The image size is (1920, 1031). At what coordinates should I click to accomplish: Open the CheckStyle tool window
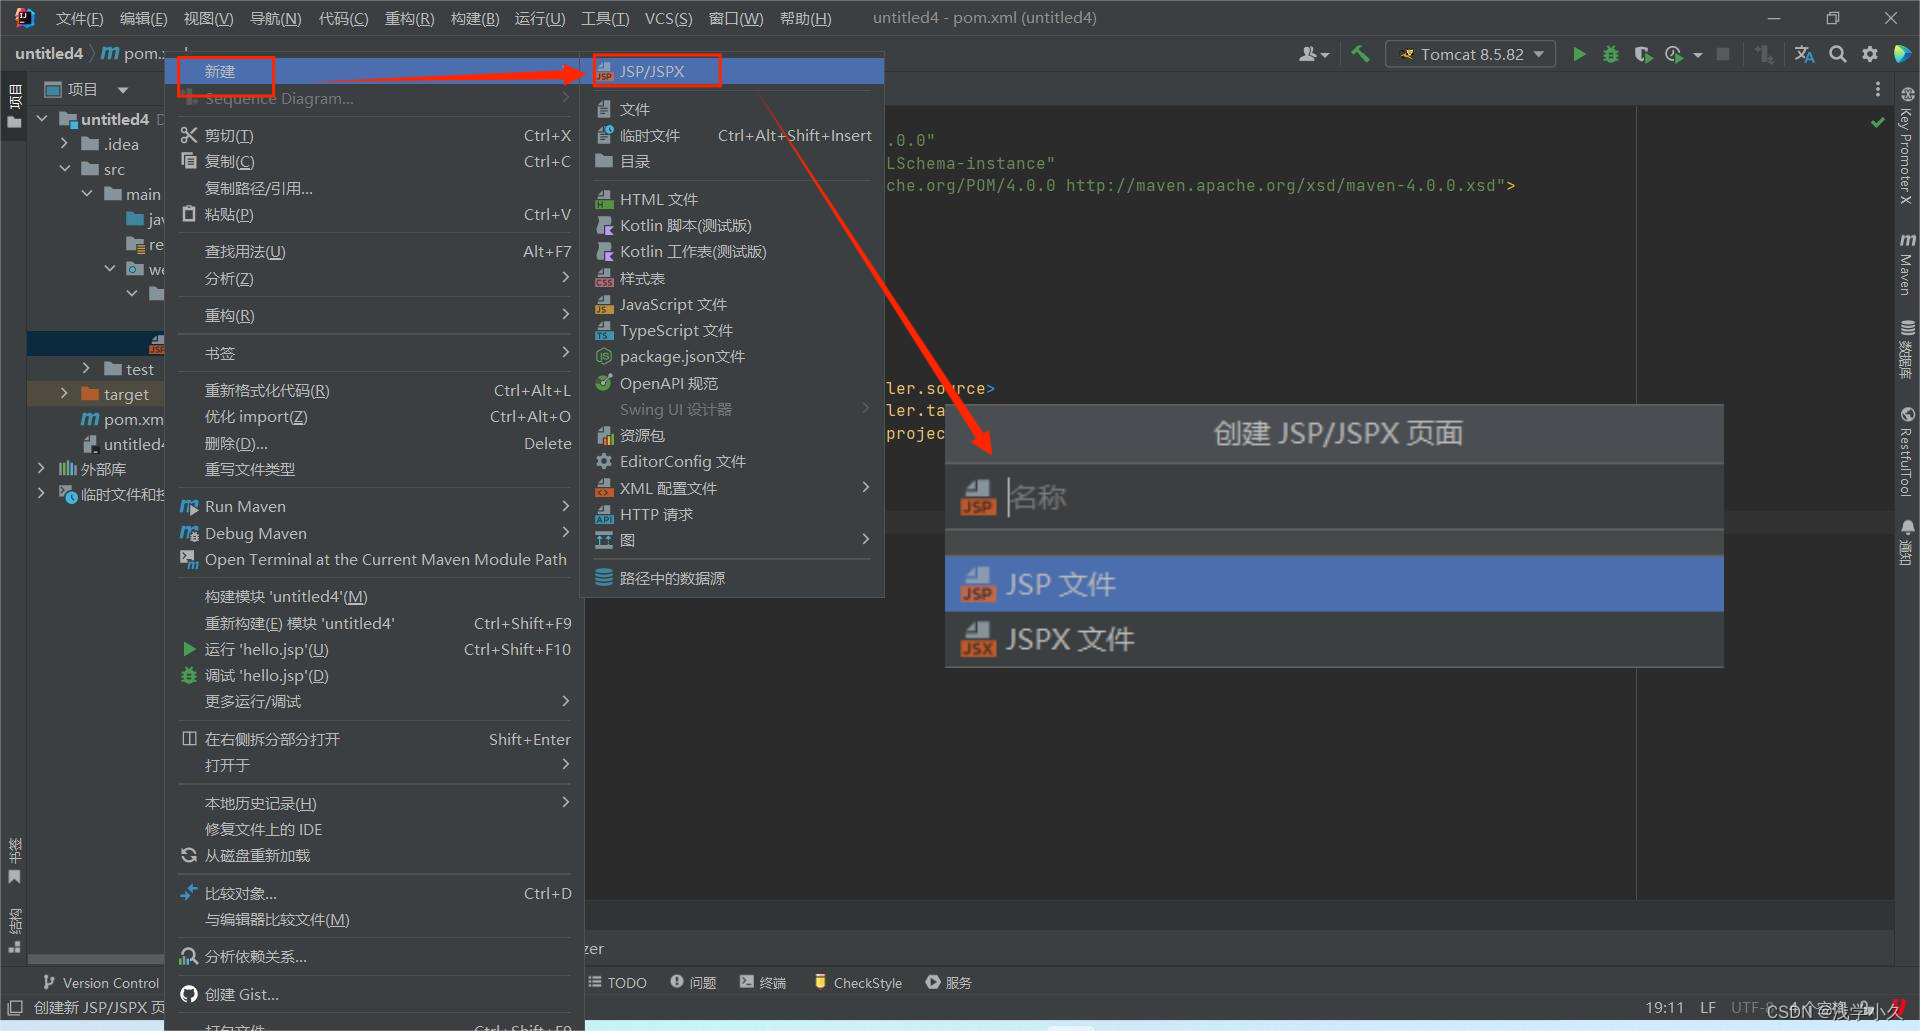coord(858,983)
